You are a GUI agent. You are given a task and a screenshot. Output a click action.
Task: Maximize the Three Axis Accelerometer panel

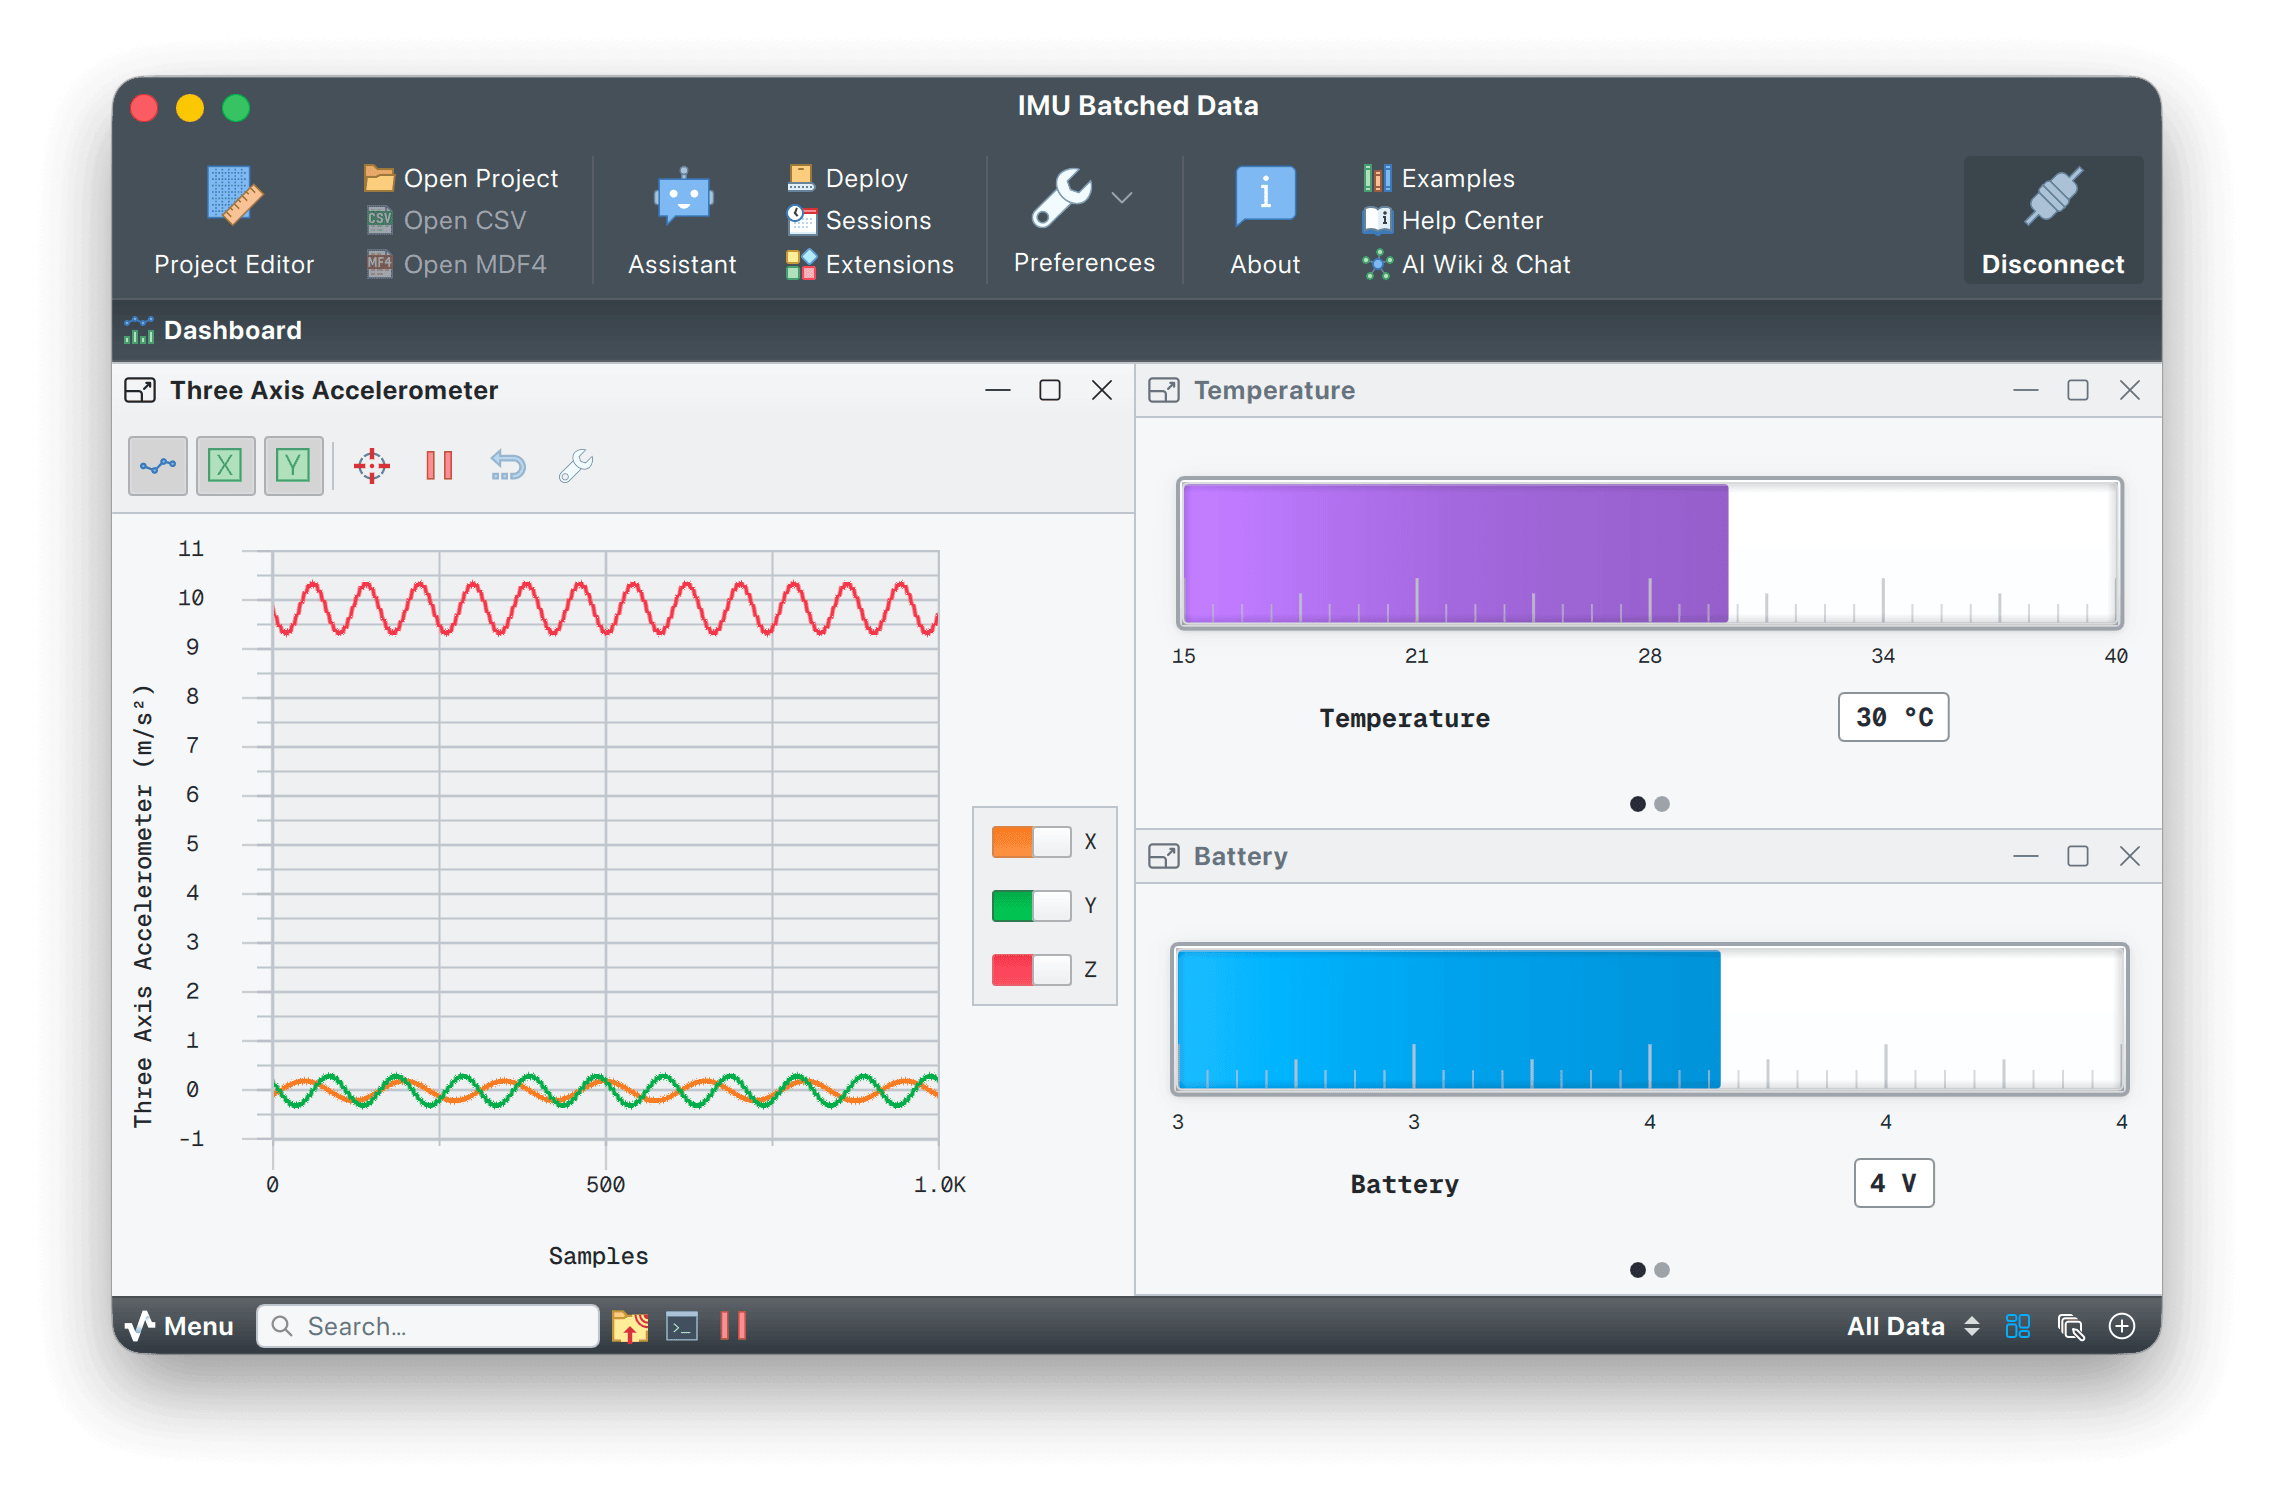(1050, 390)
